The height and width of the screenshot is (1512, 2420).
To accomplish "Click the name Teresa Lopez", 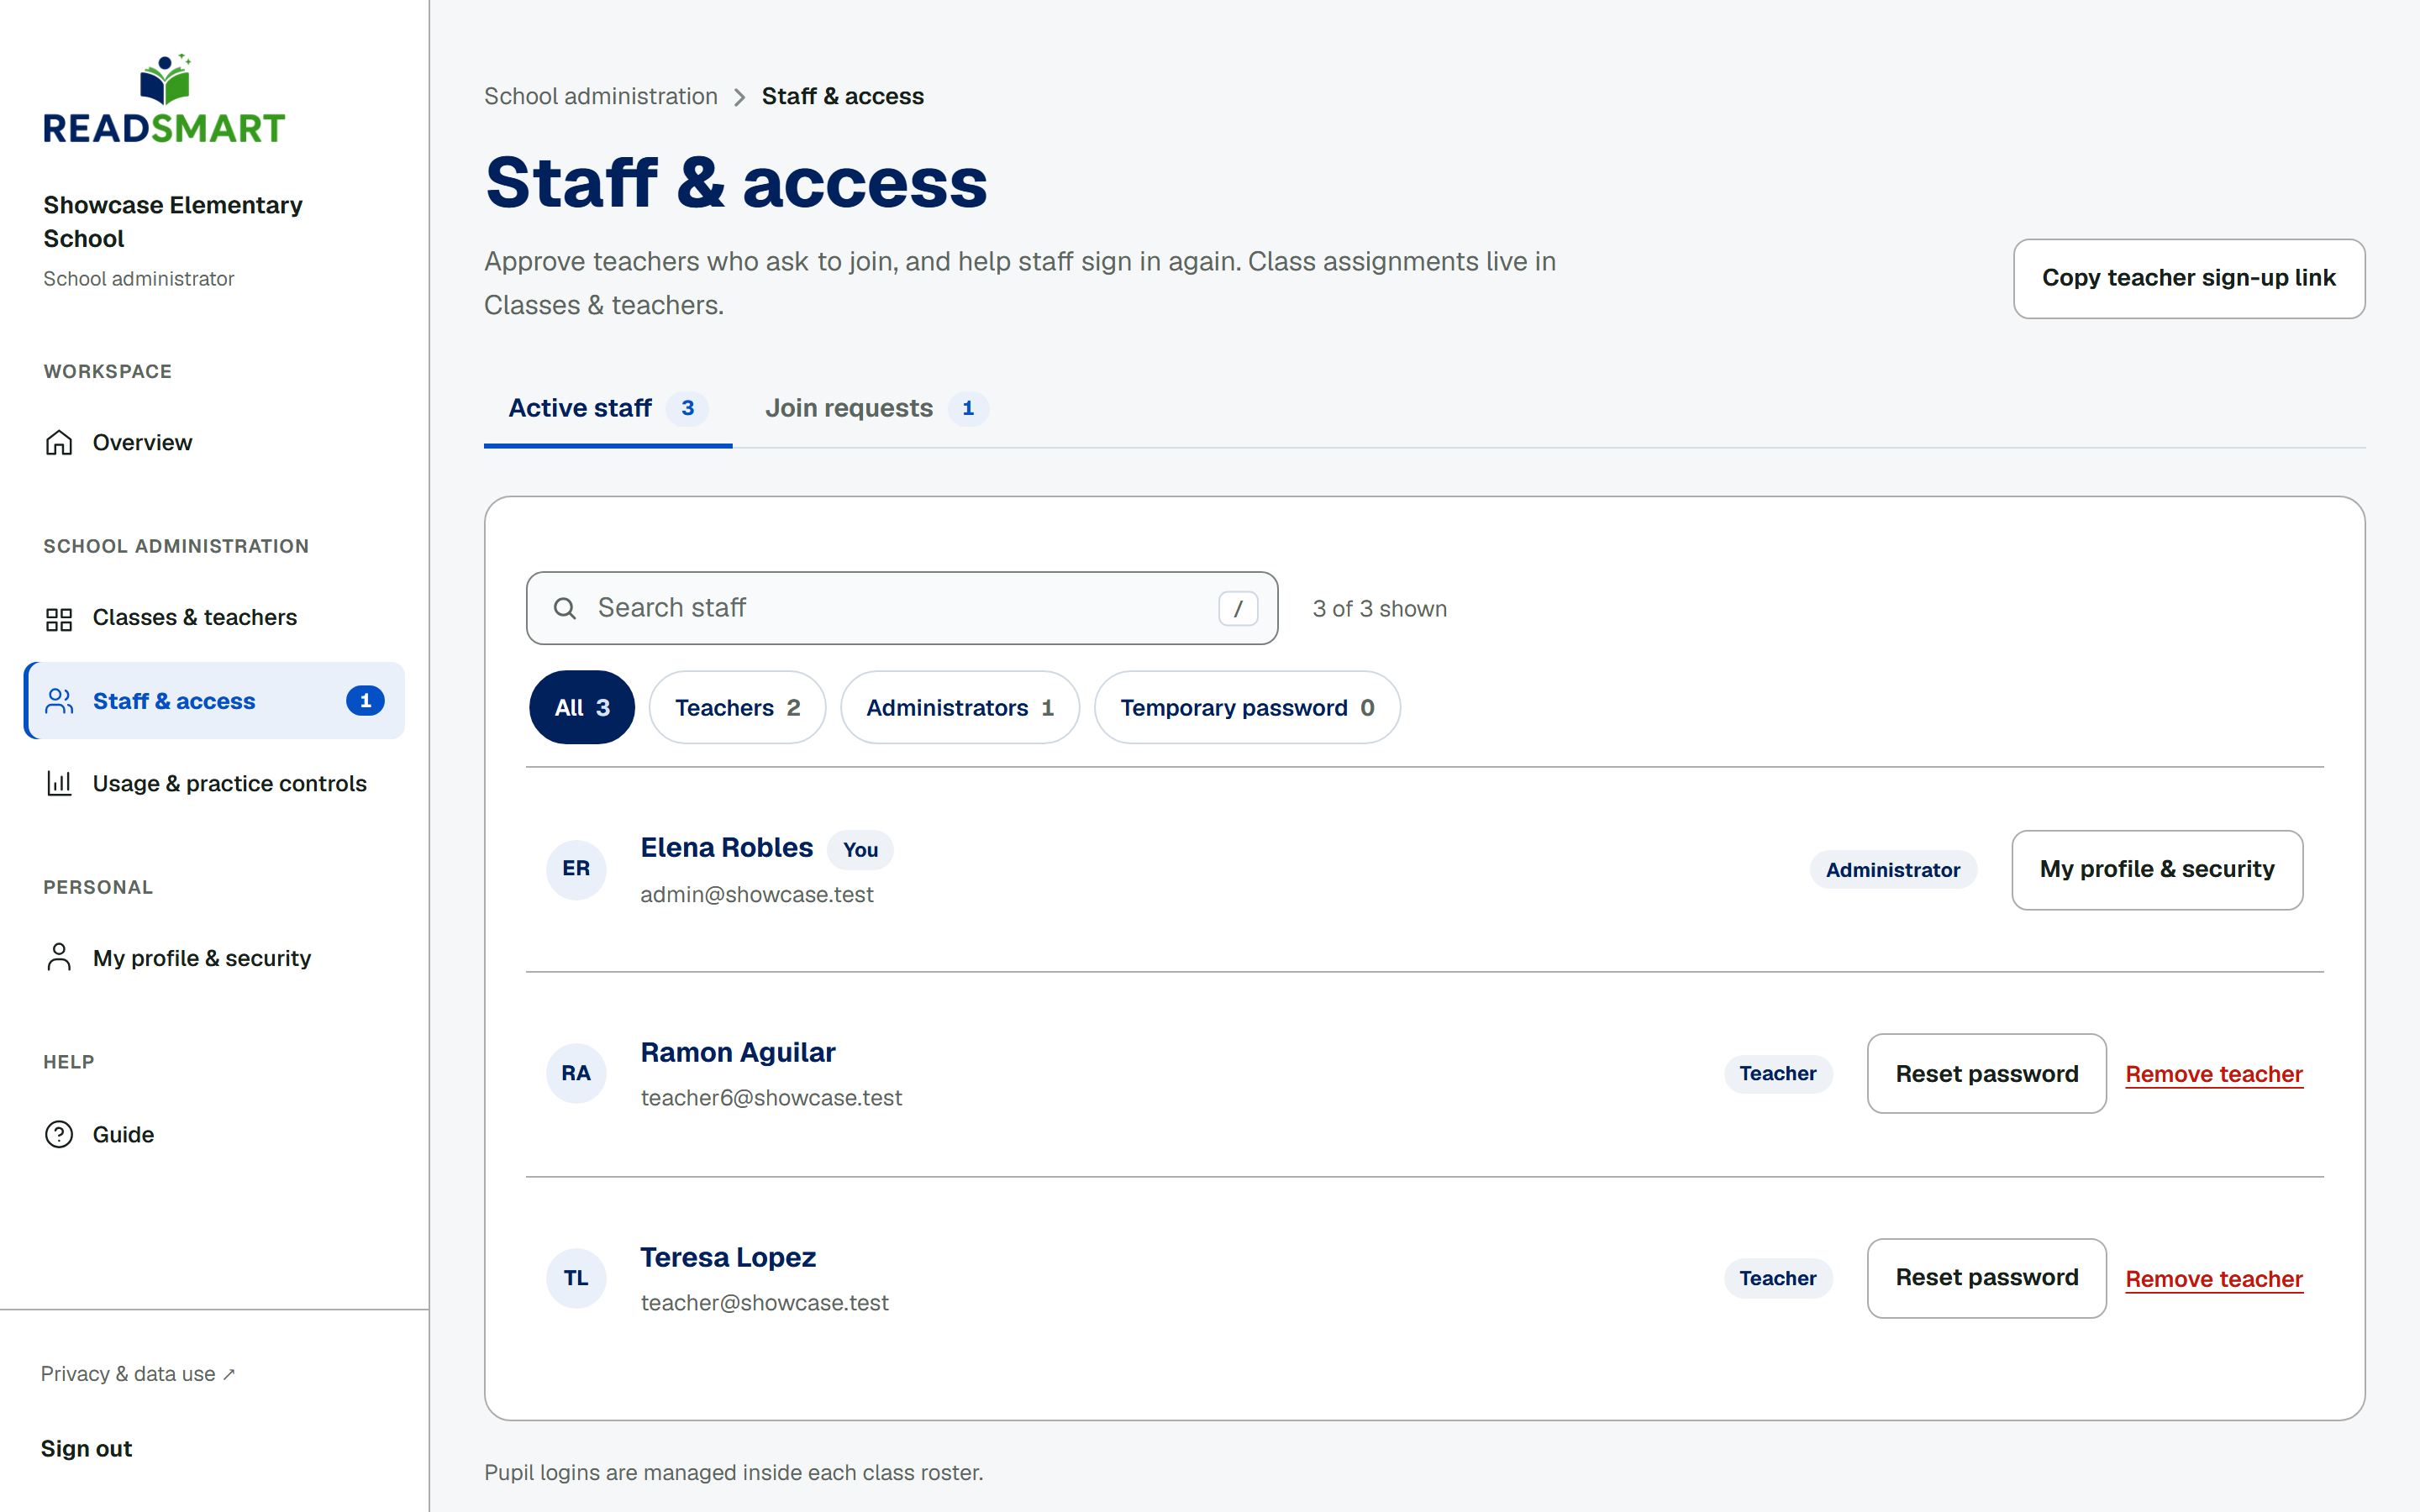I will [728, 1257].
